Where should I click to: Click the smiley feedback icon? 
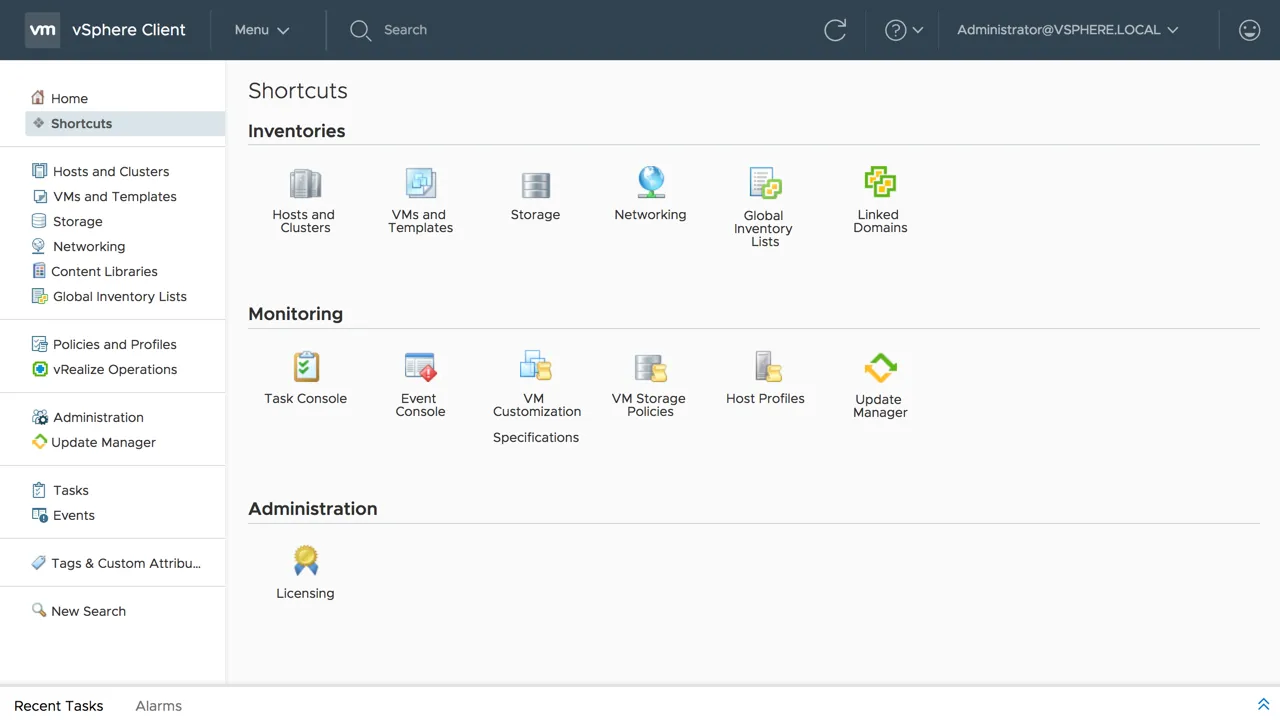tap(1249, 30)
